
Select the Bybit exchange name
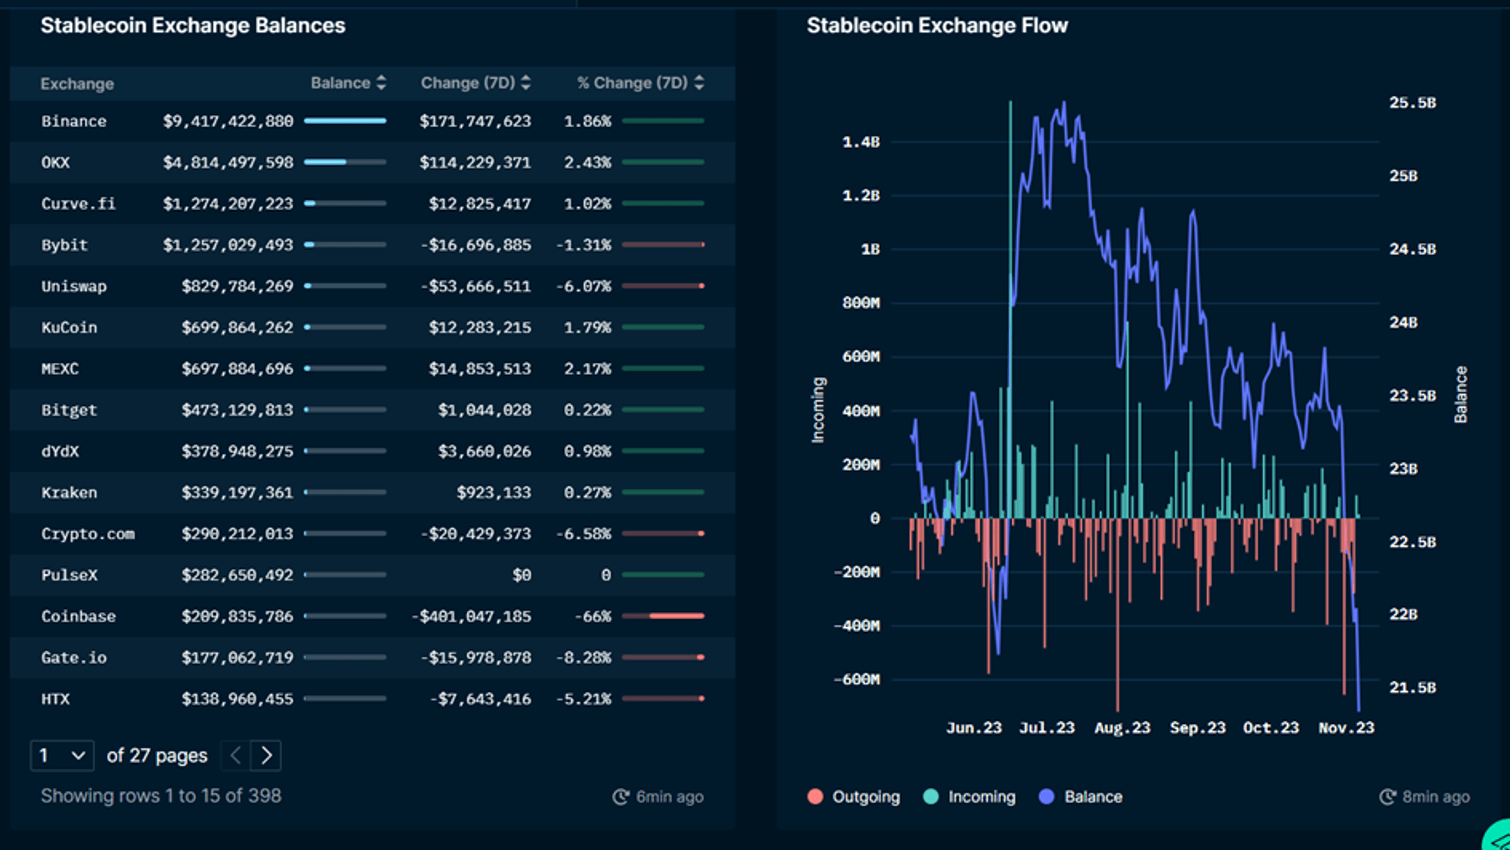(x=65, y=245)
